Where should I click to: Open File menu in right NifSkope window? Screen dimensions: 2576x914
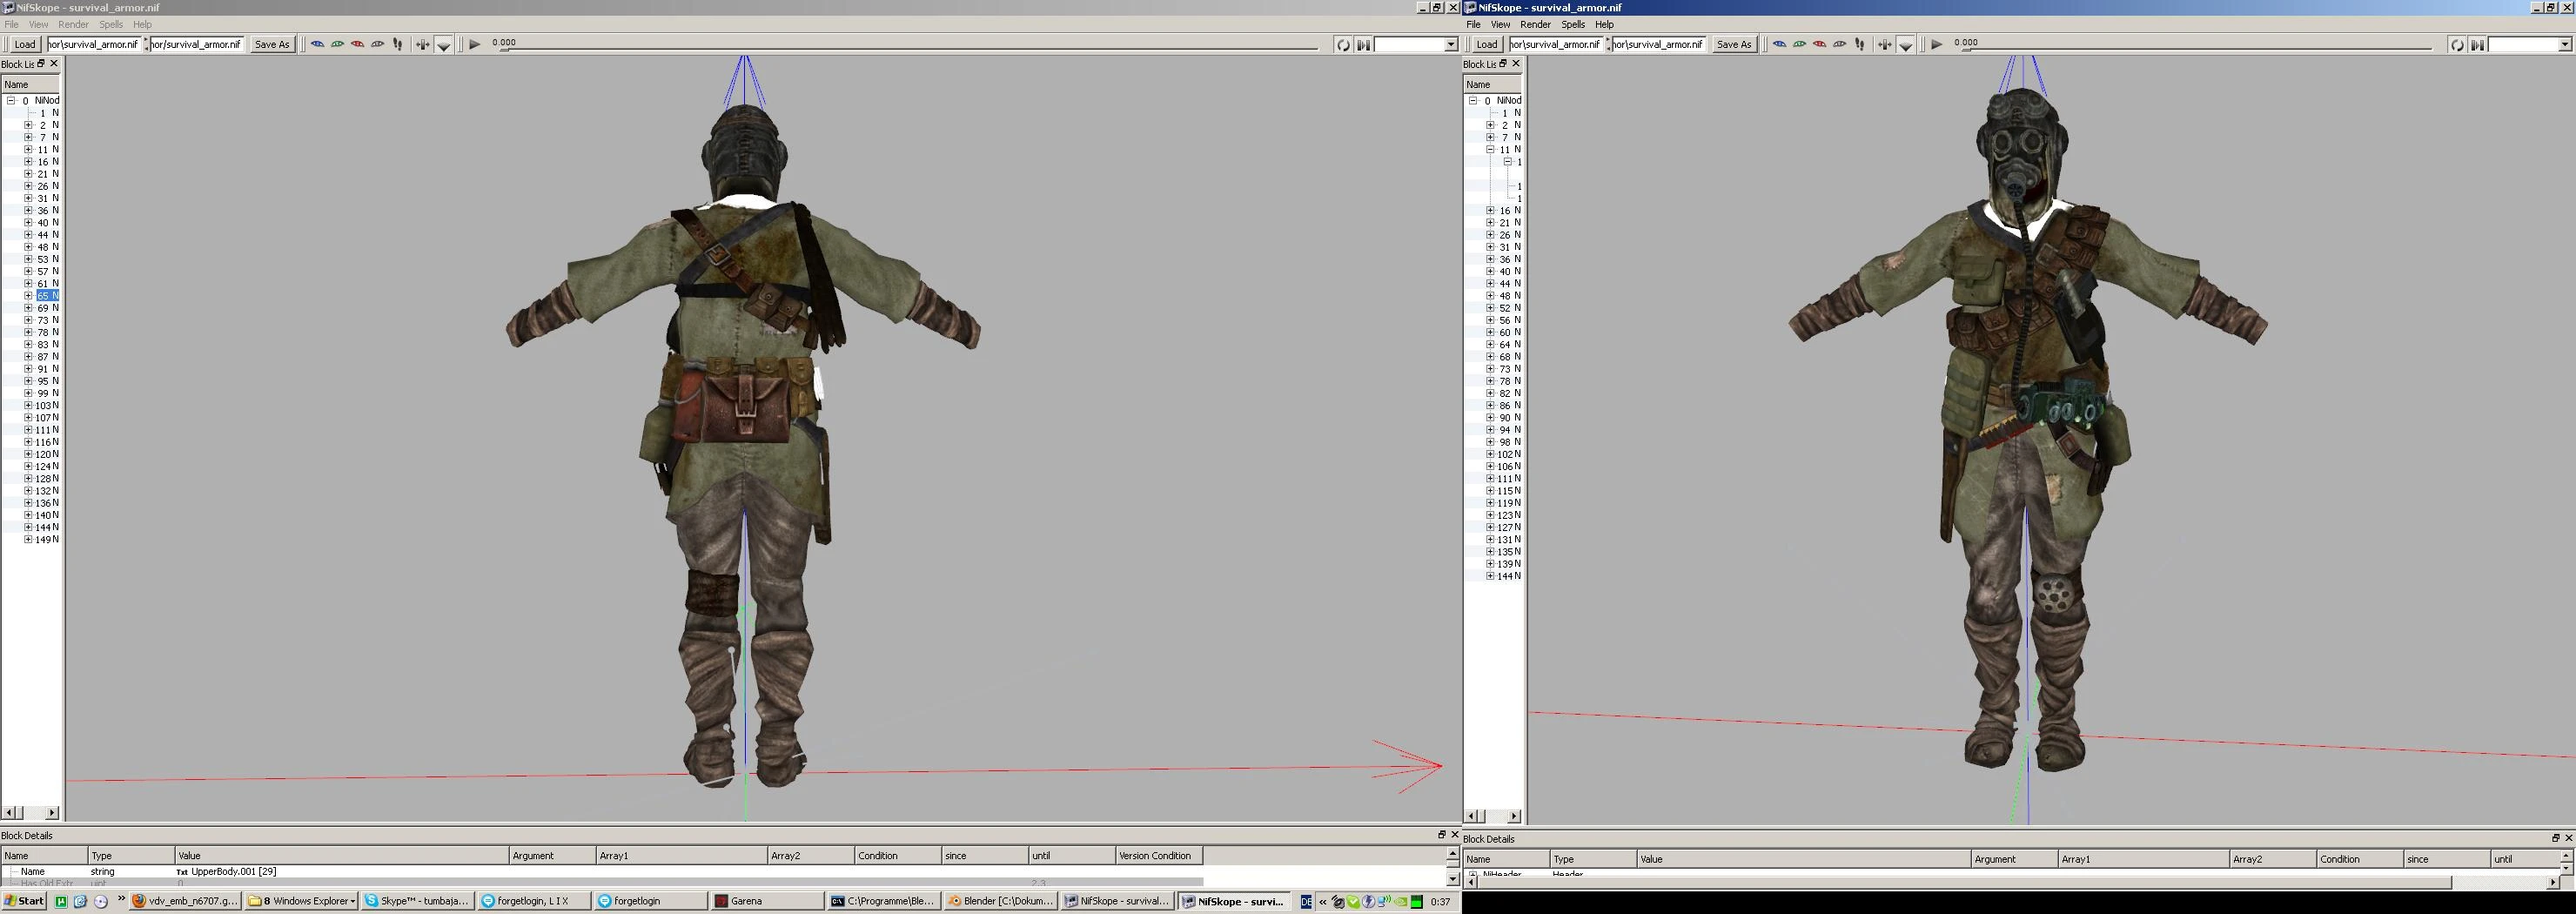[x=1473, y=24]
